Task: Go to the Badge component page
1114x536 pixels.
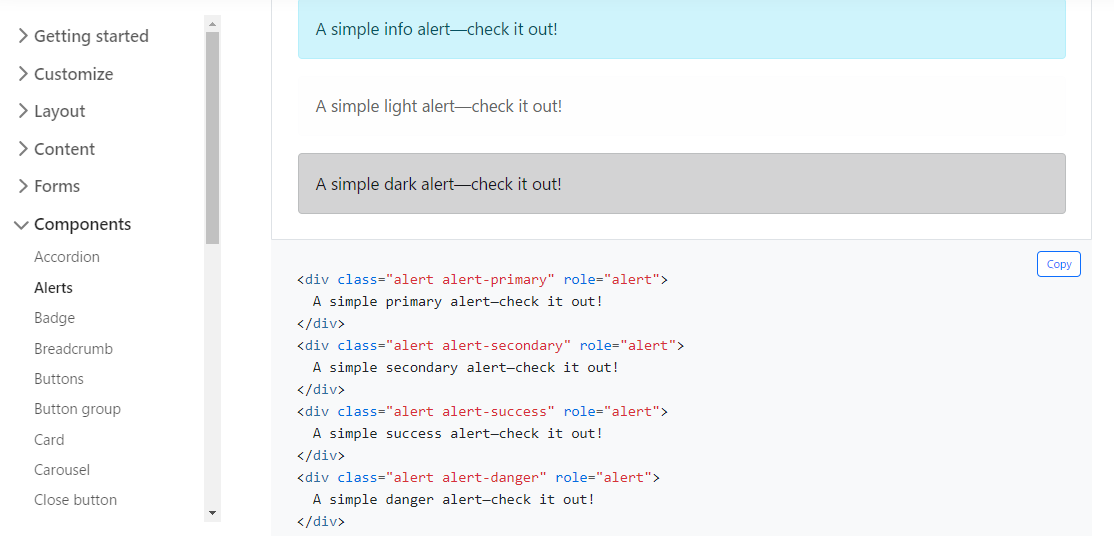Action: [x=54, y=318]
